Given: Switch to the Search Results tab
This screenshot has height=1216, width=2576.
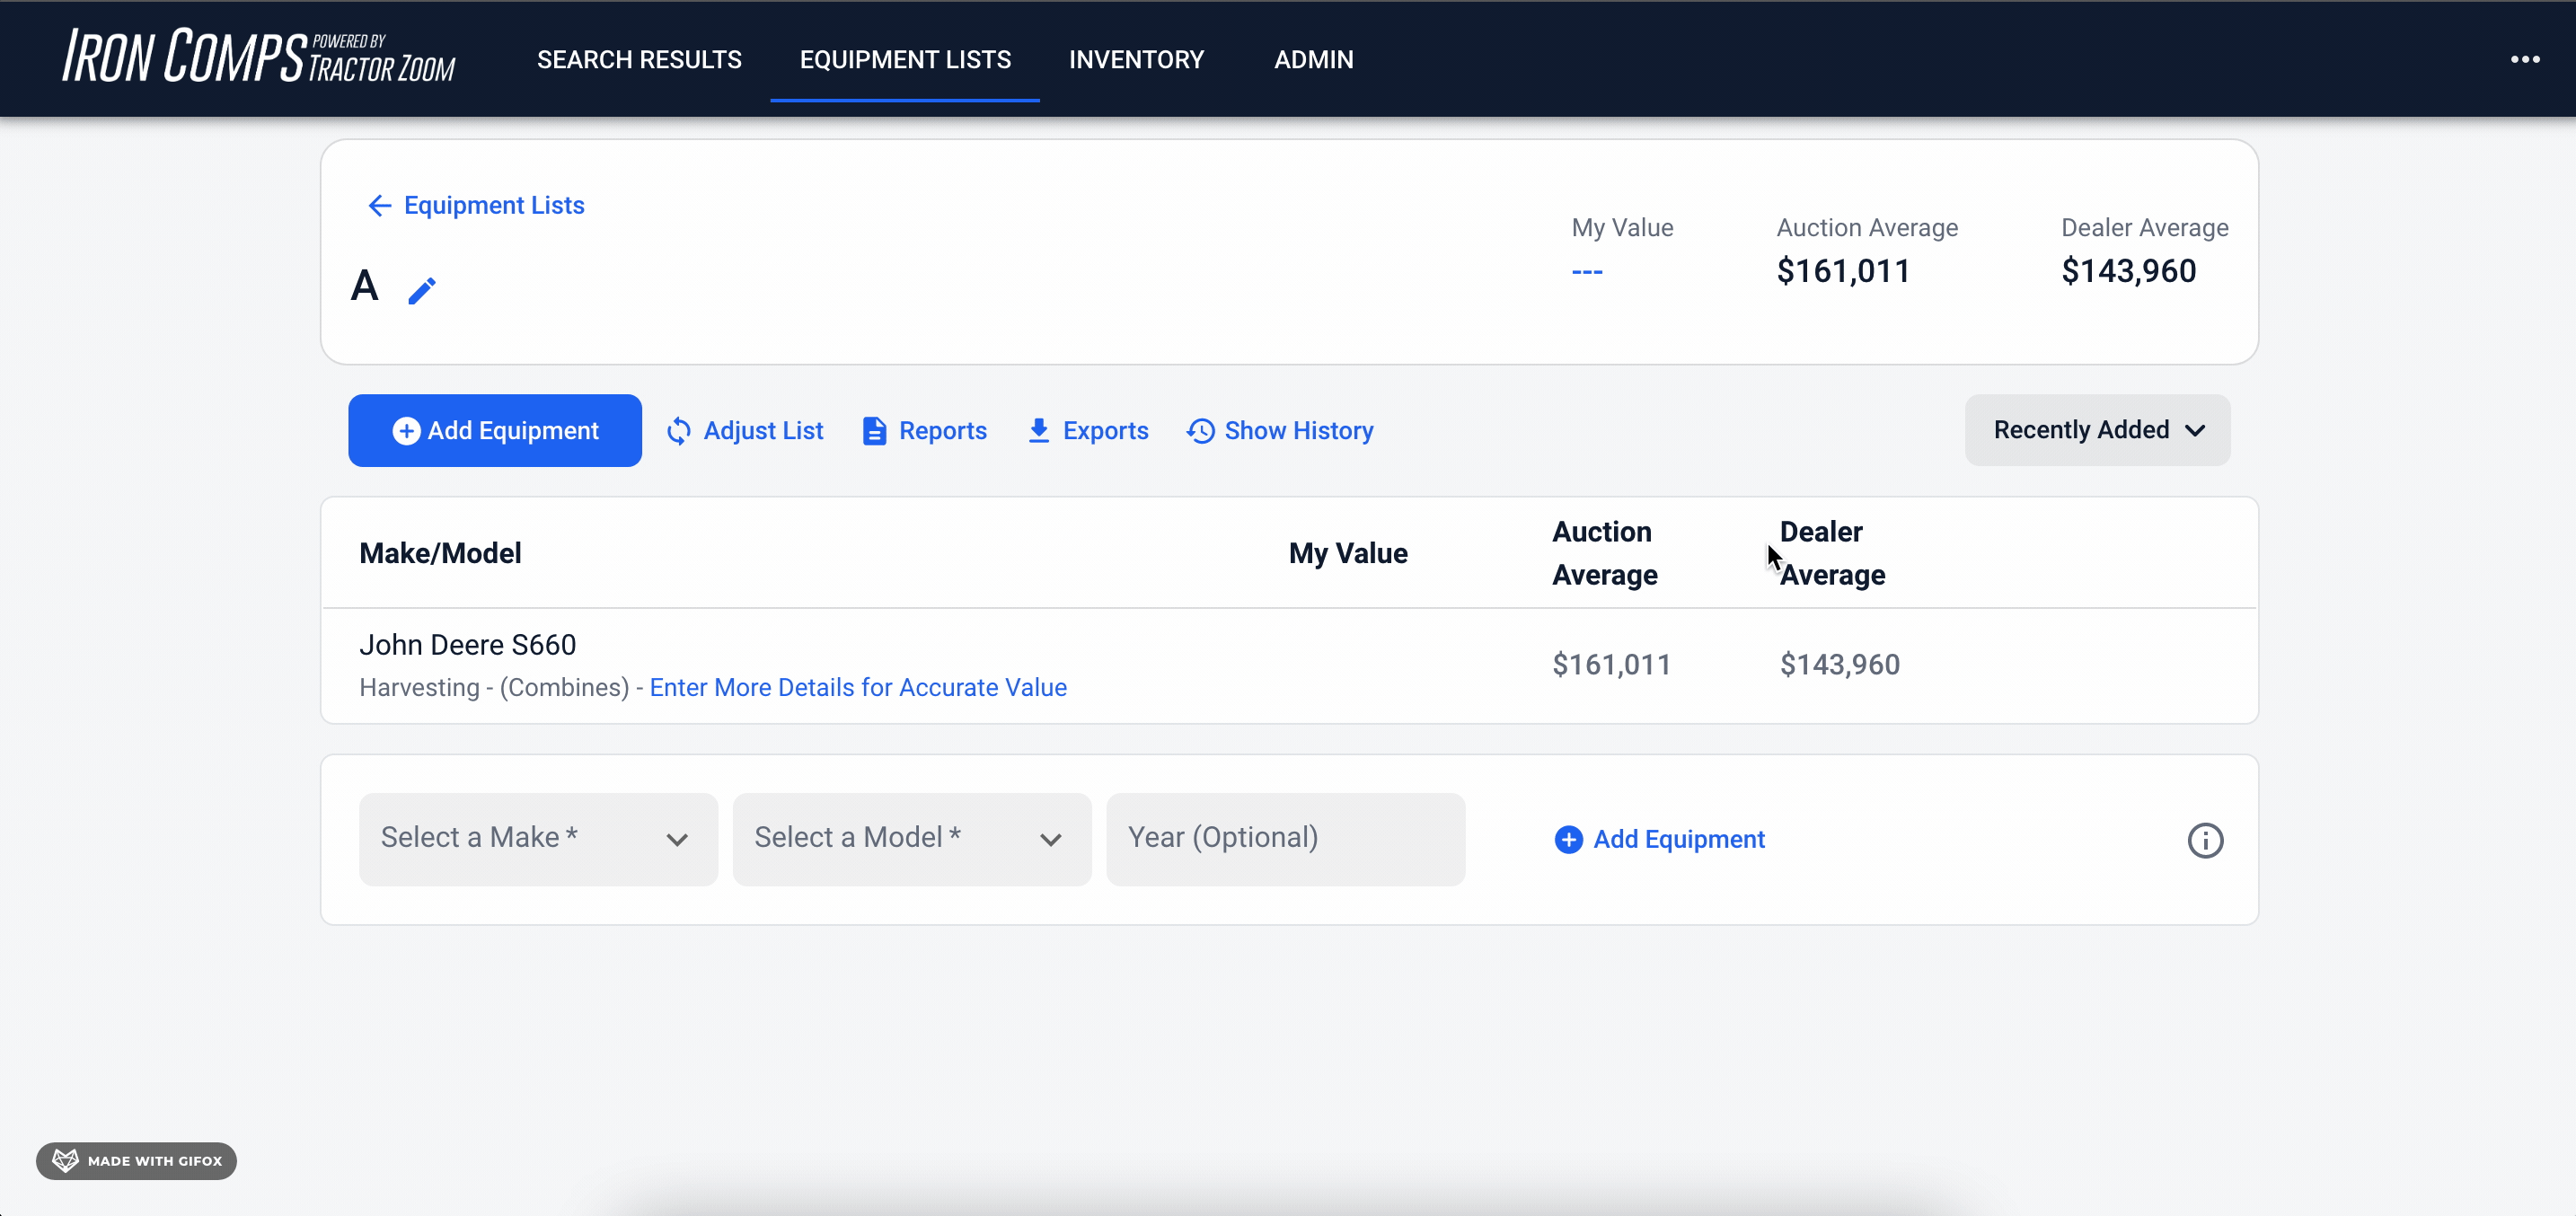Looking at the screenshot, I should point(639,60).
